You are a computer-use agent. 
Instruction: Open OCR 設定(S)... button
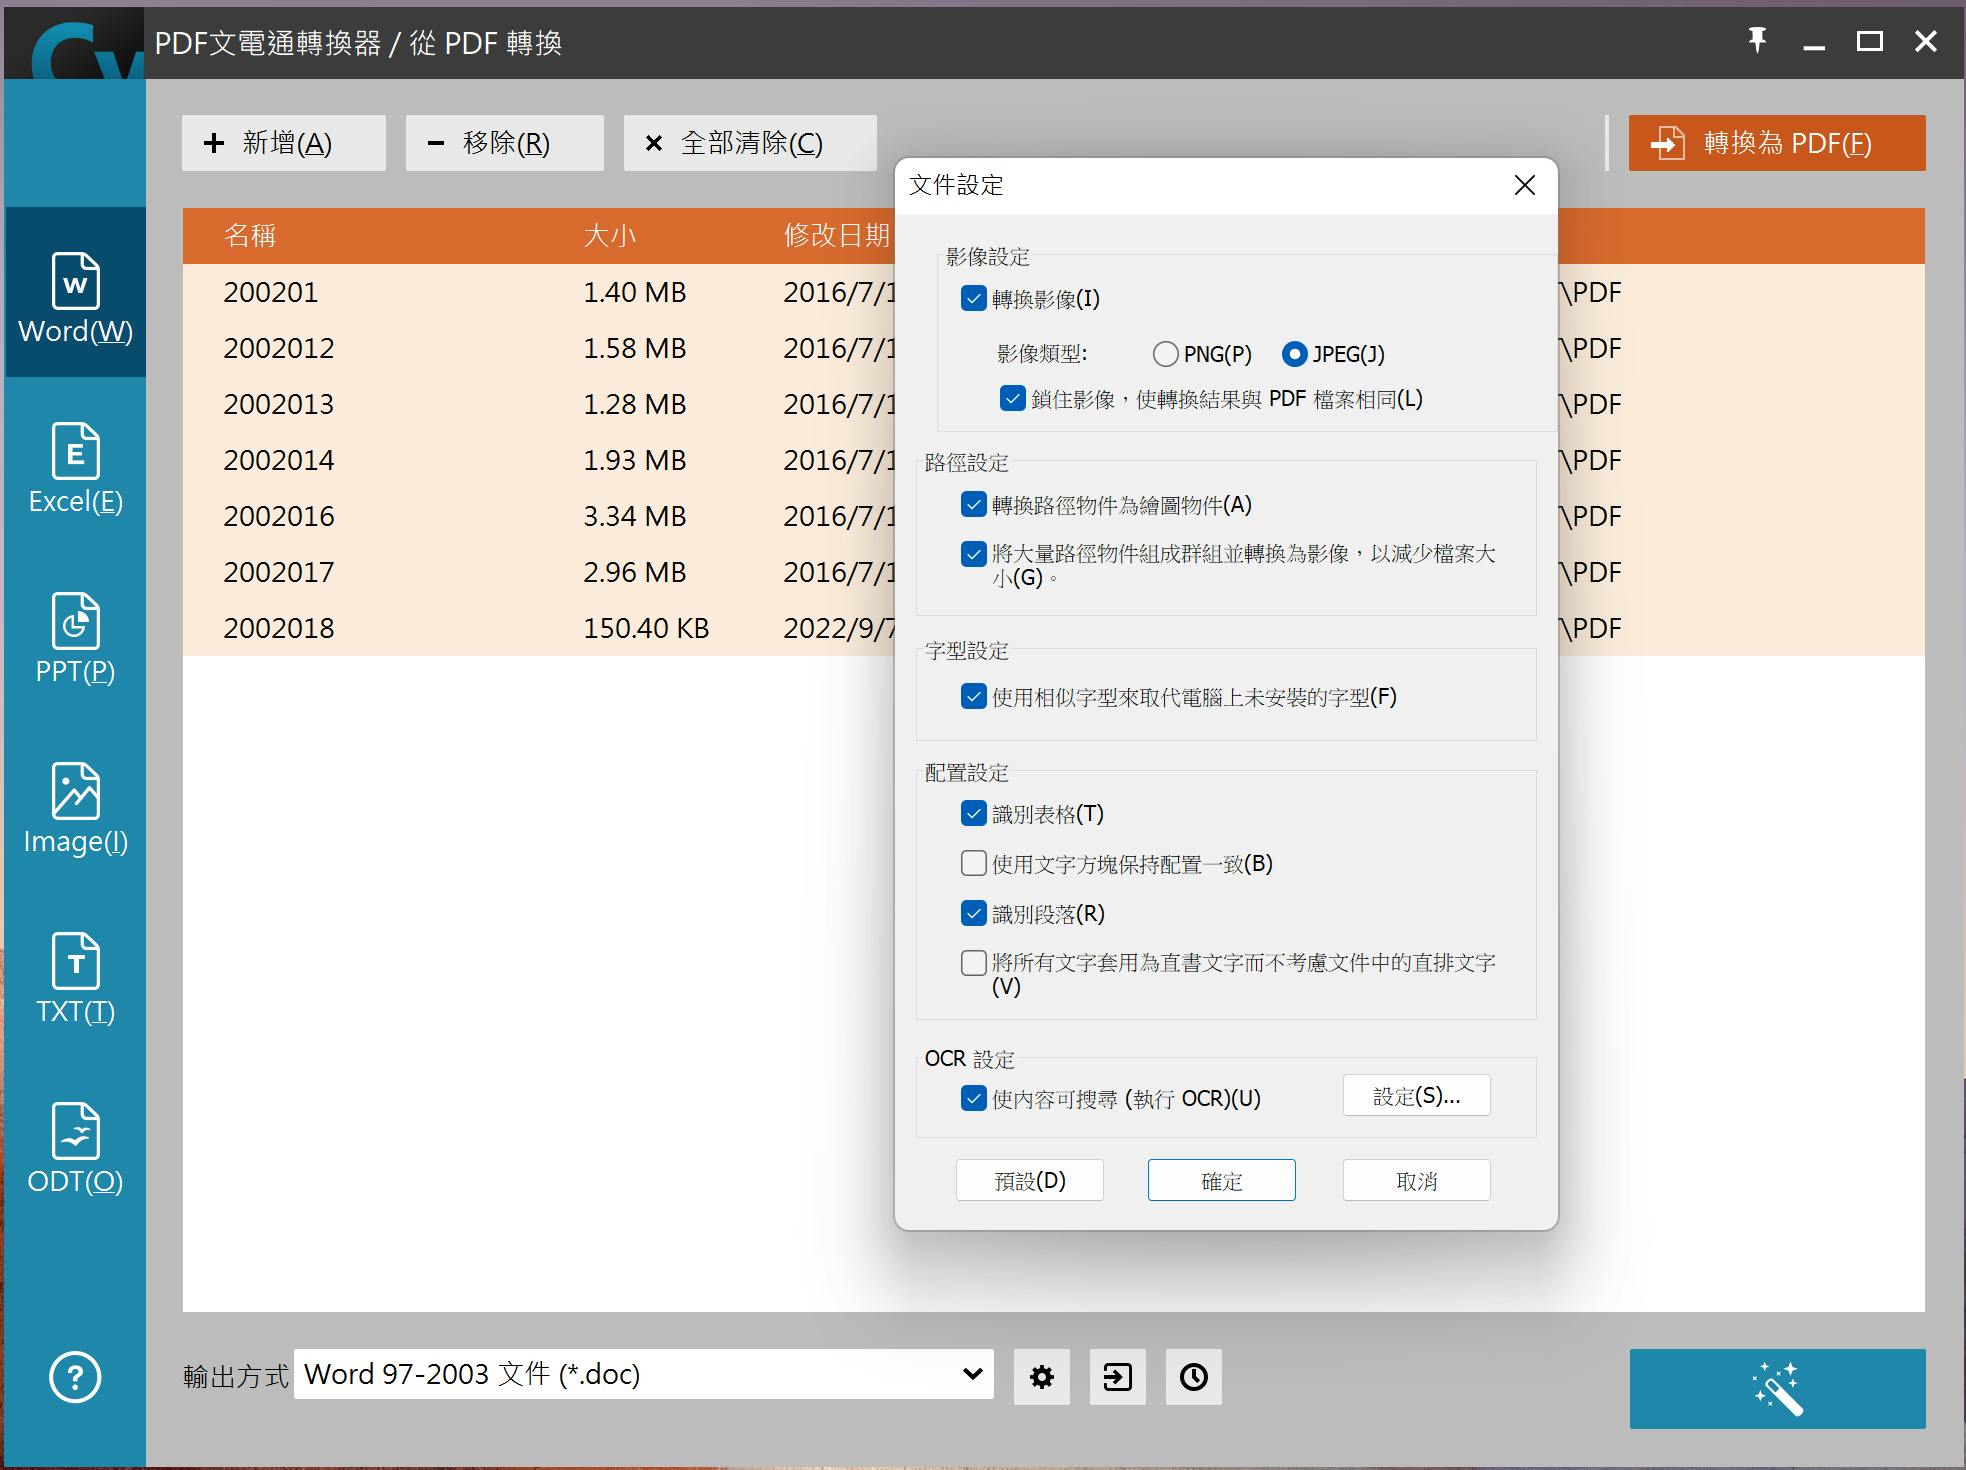pos(1415,1096)
